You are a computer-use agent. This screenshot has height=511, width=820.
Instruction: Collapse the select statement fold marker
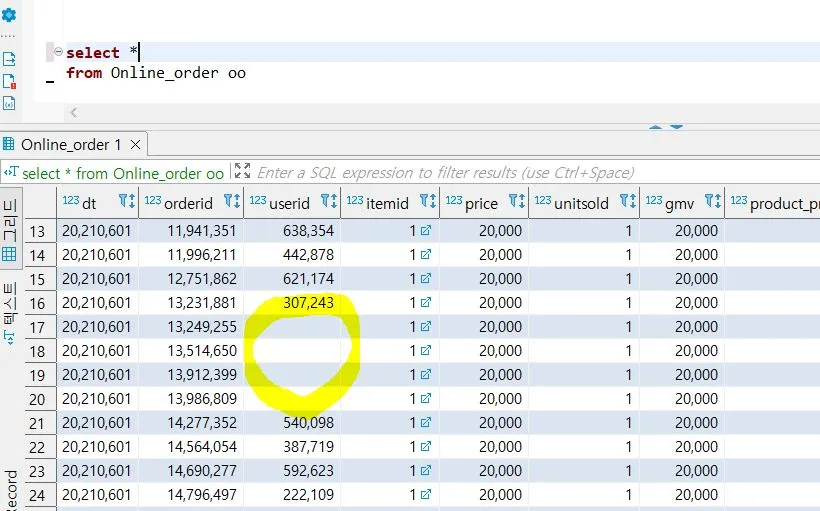(x=58, y=52)
